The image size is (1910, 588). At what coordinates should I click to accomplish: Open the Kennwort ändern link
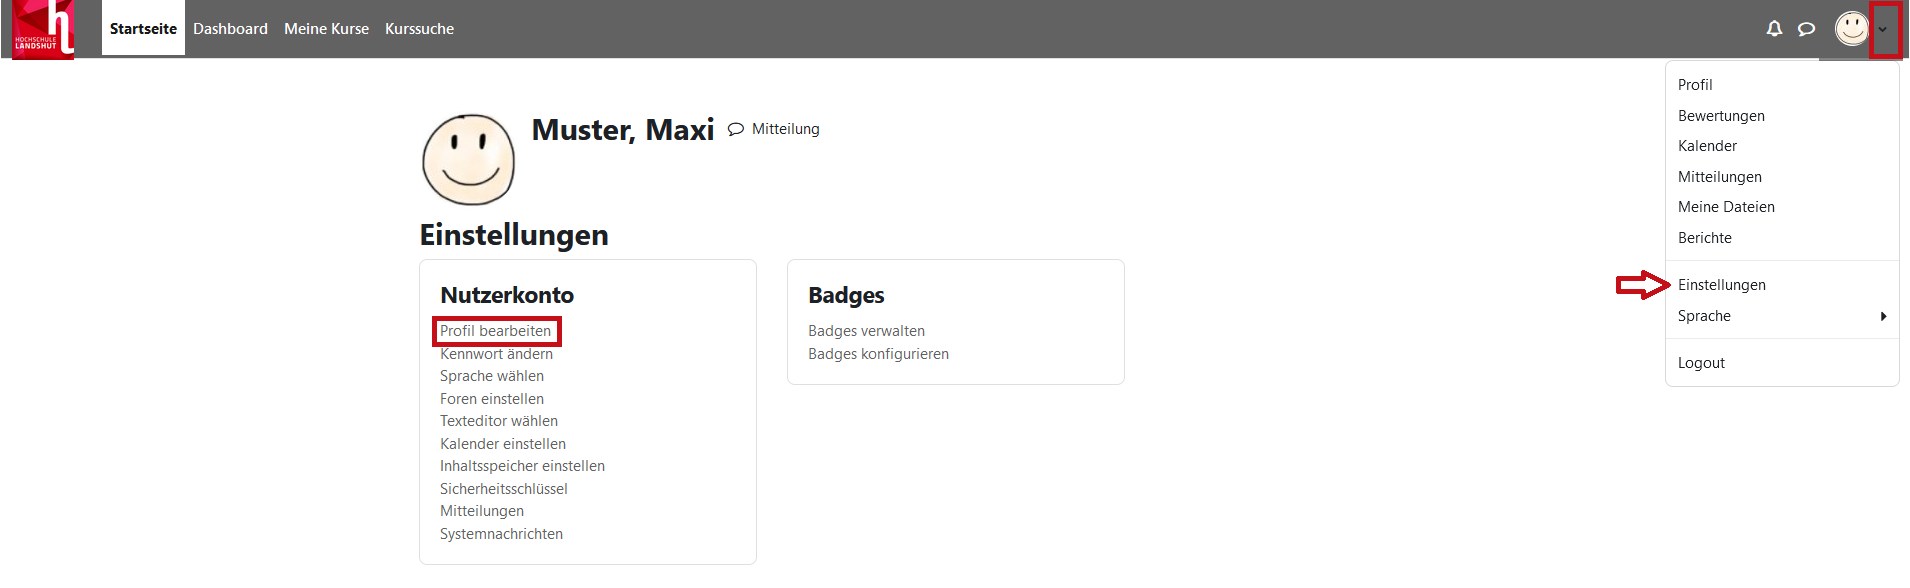496,354
